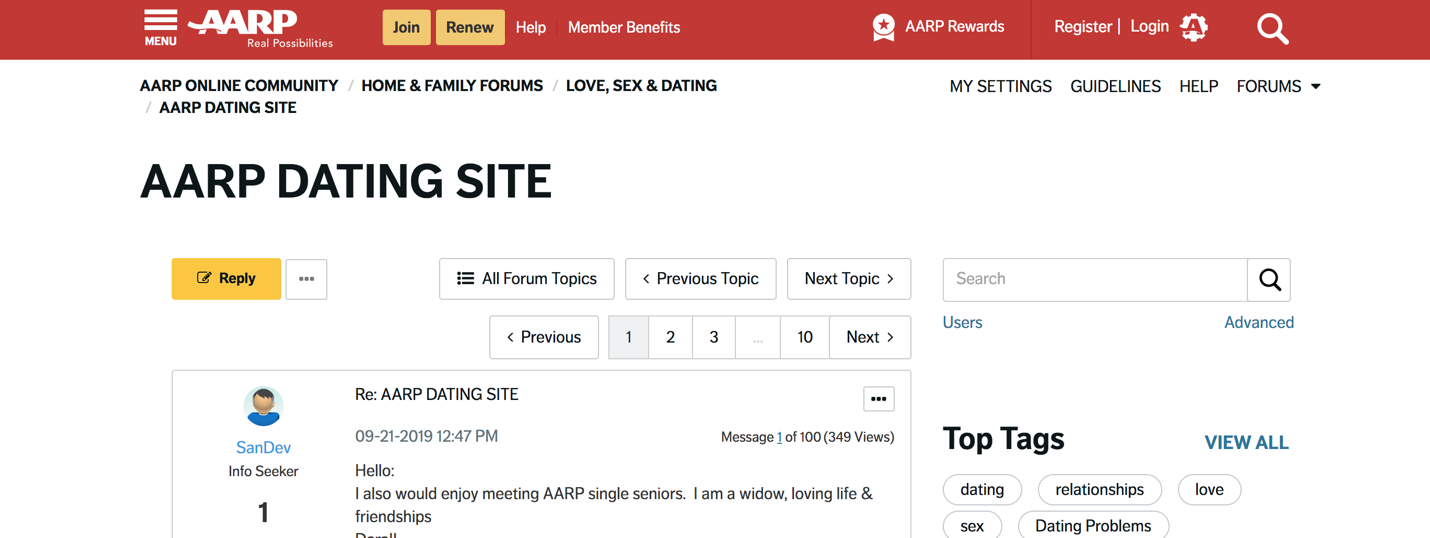Viewport: 1430px width, 538px height.
Task: Go to page 3
Action: (x=714, y=337)
